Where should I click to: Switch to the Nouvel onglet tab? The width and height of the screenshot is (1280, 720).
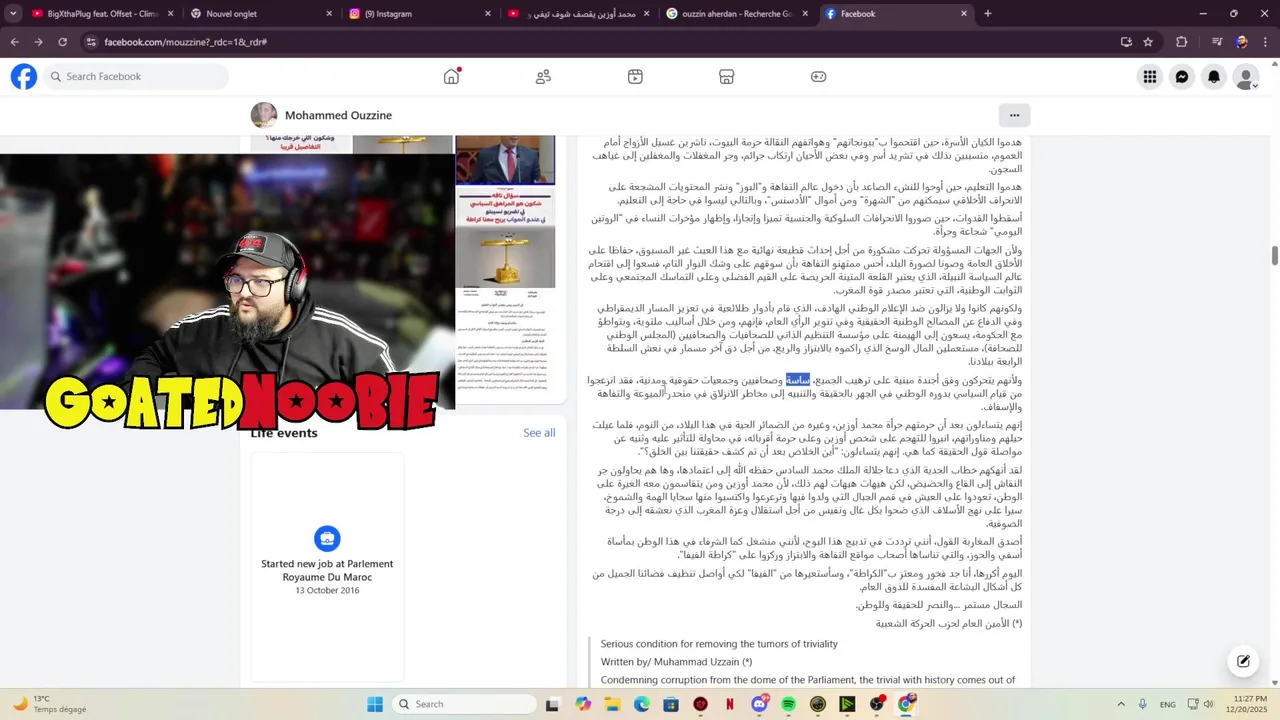tap(262, 14)
